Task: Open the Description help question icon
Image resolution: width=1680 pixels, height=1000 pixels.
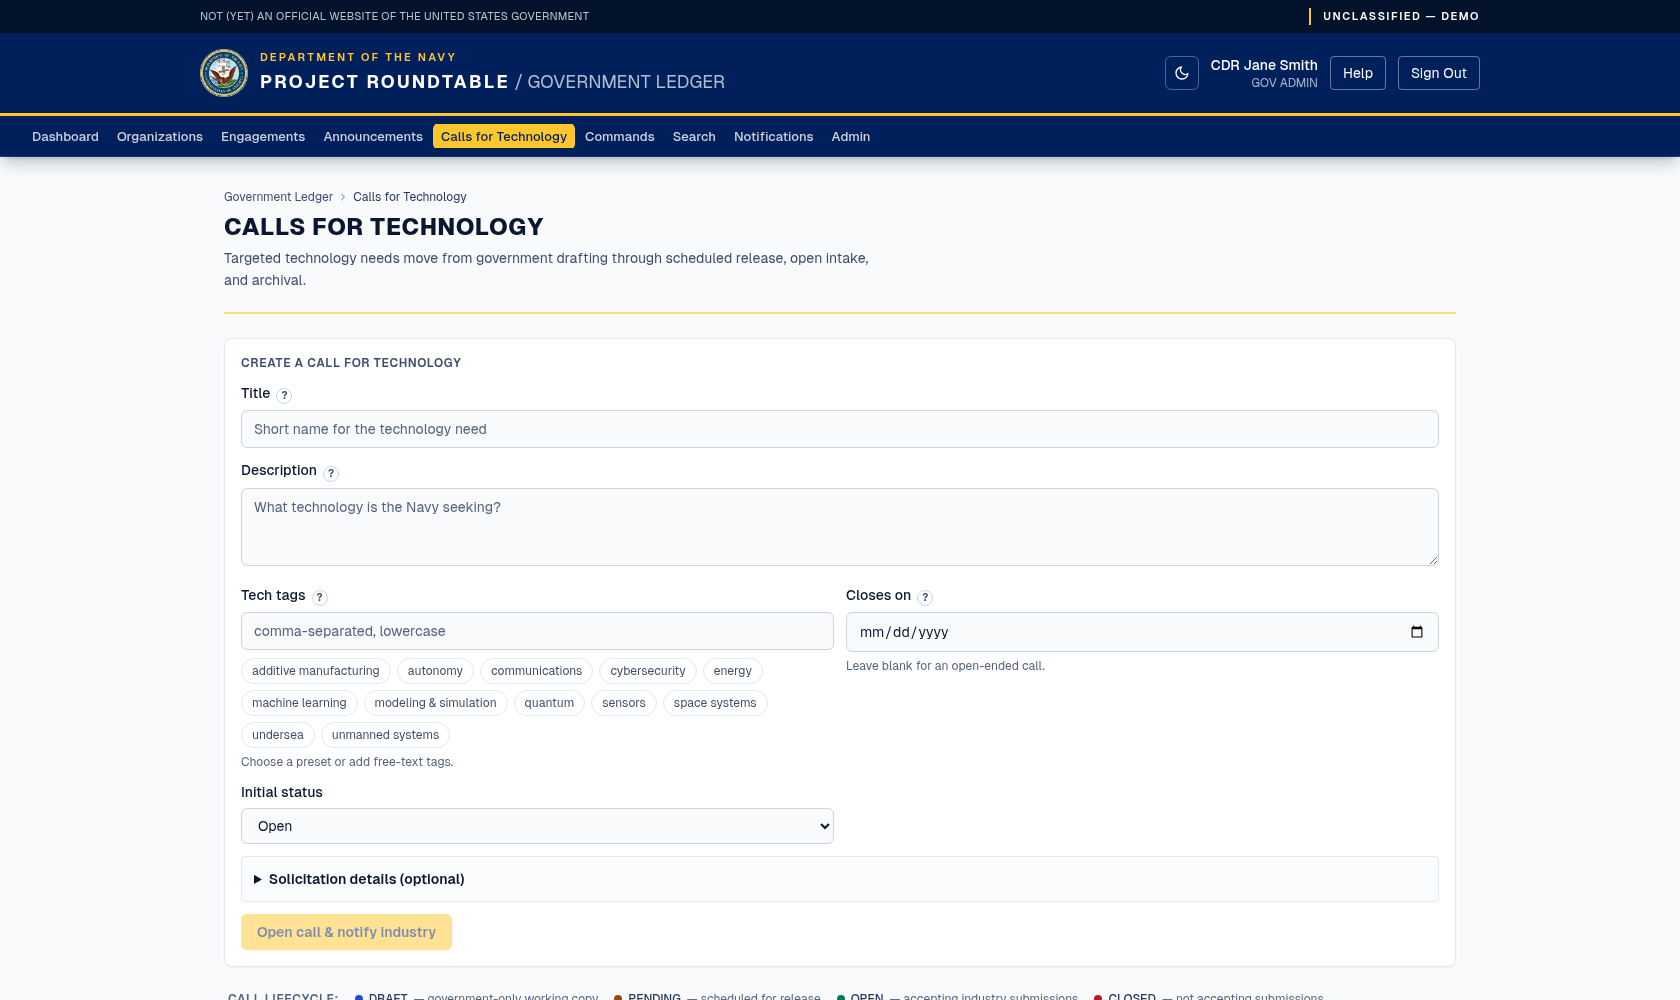Action: coord(331,473)
